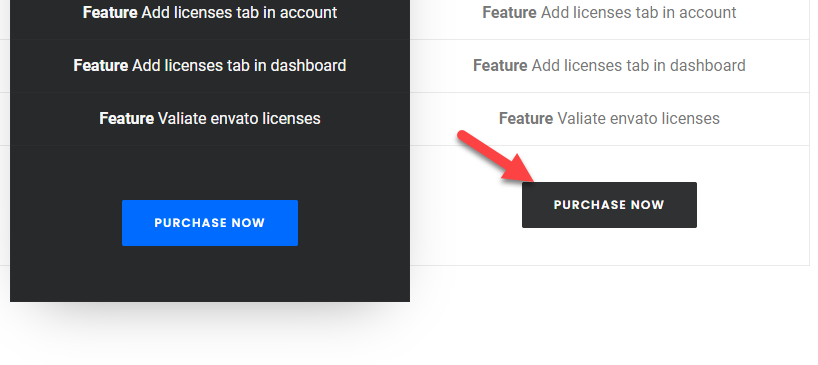The height and width of the screenshot is (365, 818).
Task: Click the dark PURCHASE NOW button
Action: click(609, 205)
